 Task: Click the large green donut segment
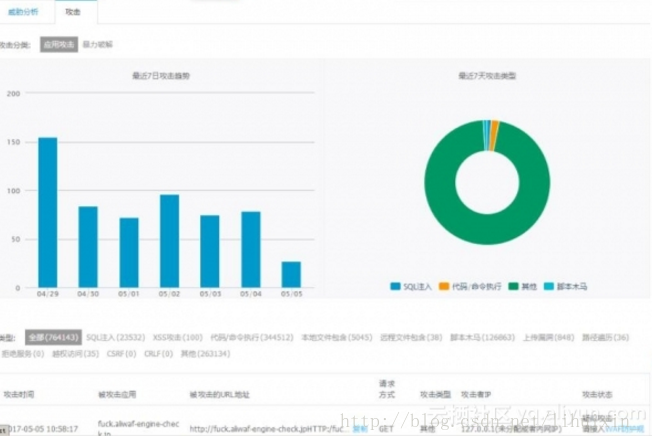pyautogui.click(x=487, y=229)
